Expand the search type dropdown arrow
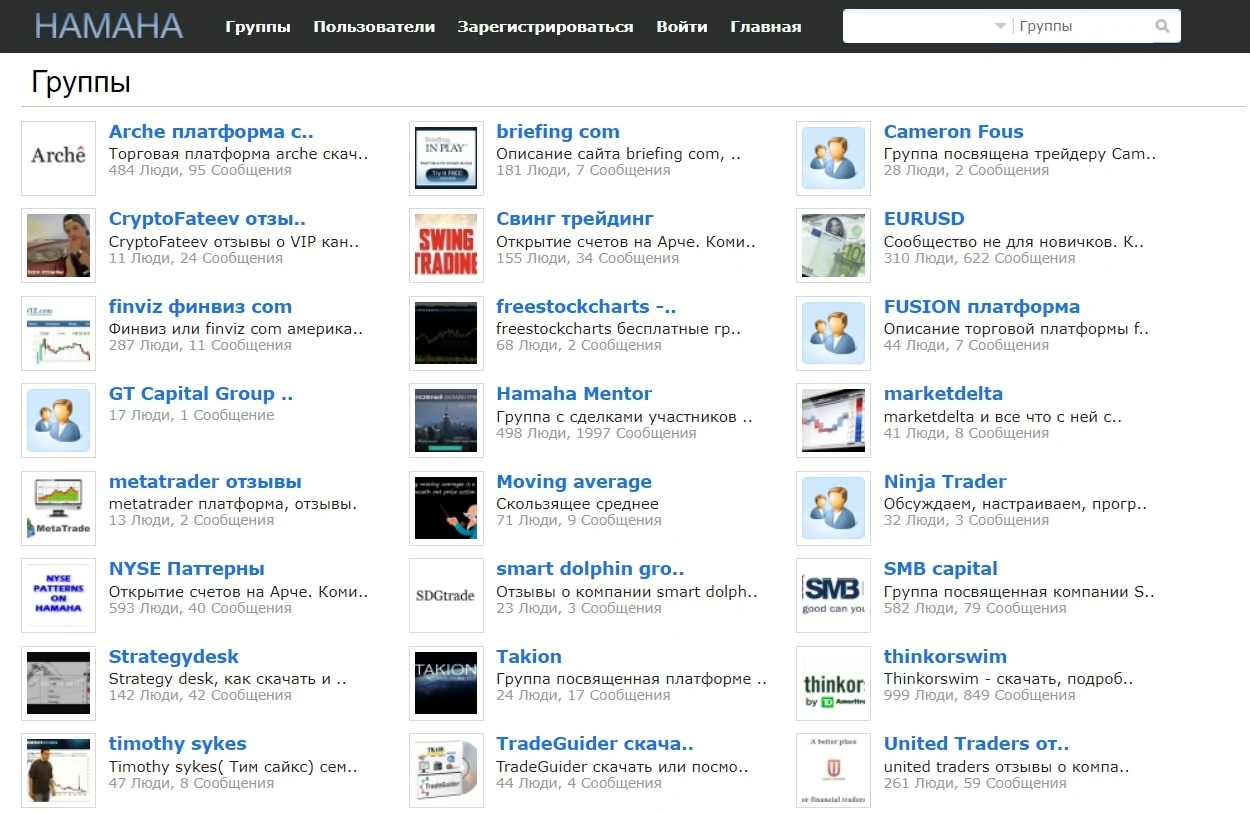 pyautogui.click(x=1001, y=27)
